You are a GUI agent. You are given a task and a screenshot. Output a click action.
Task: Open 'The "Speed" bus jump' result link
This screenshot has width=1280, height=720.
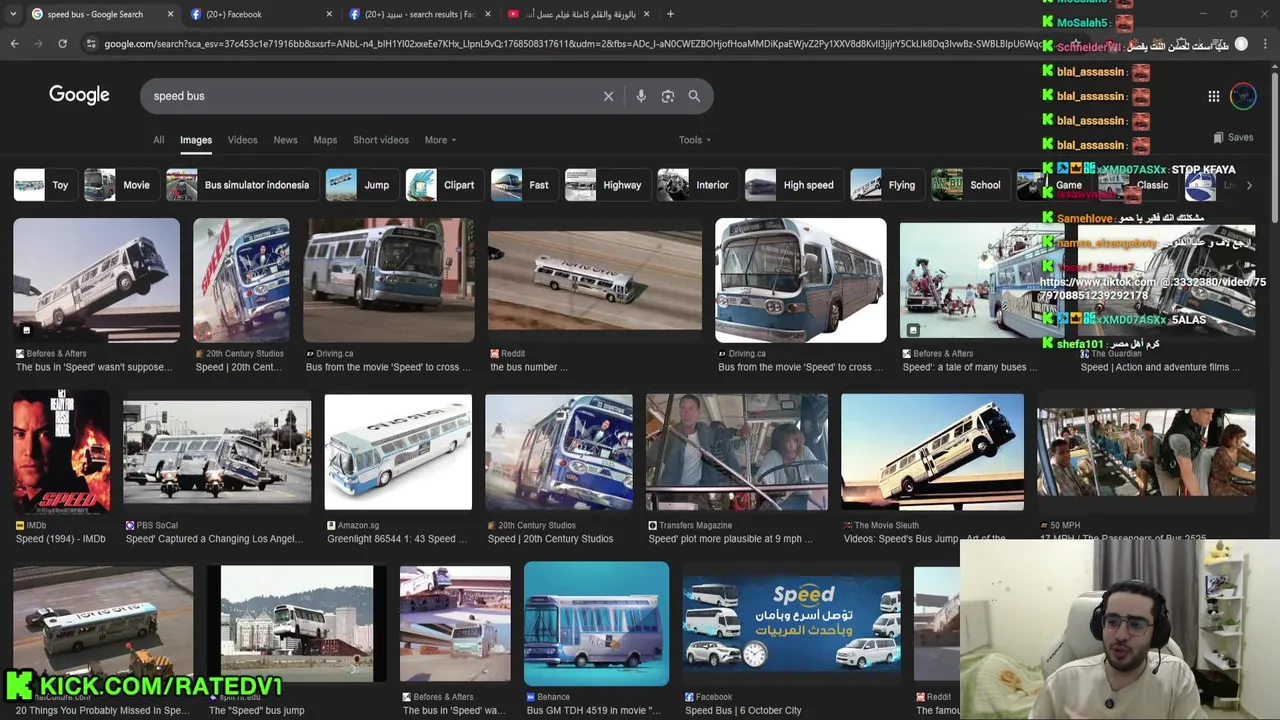(257, 711)
